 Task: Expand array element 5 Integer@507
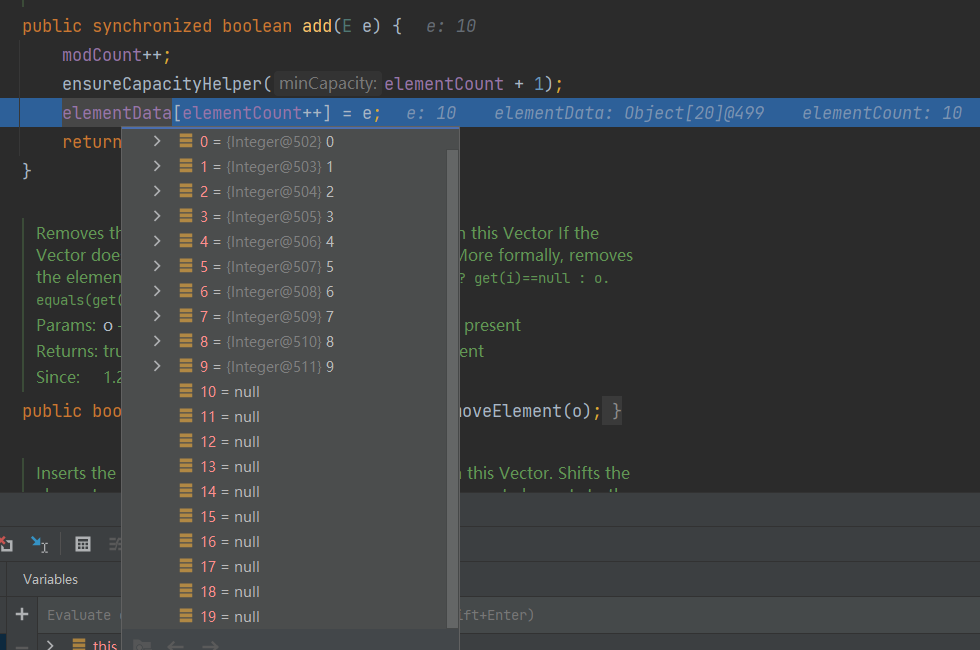tap(157, 267)
